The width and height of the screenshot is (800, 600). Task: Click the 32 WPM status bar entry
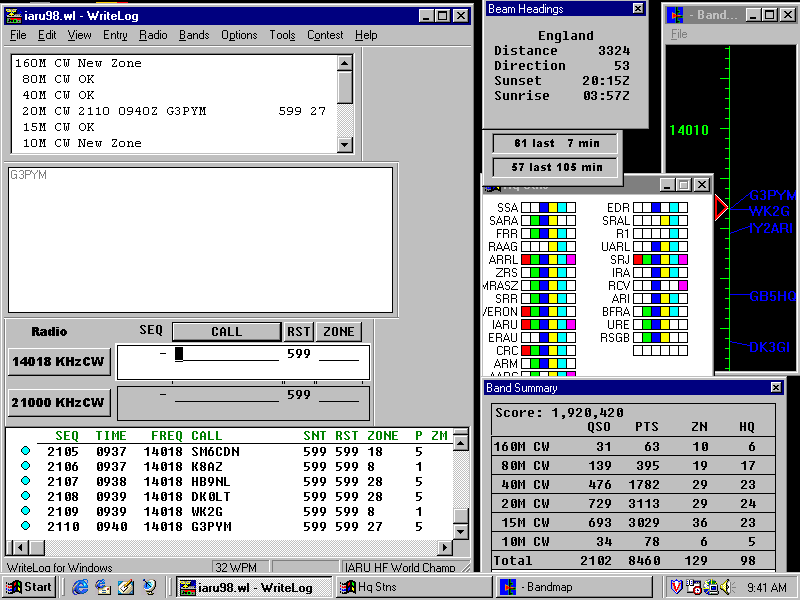(241, 567)
